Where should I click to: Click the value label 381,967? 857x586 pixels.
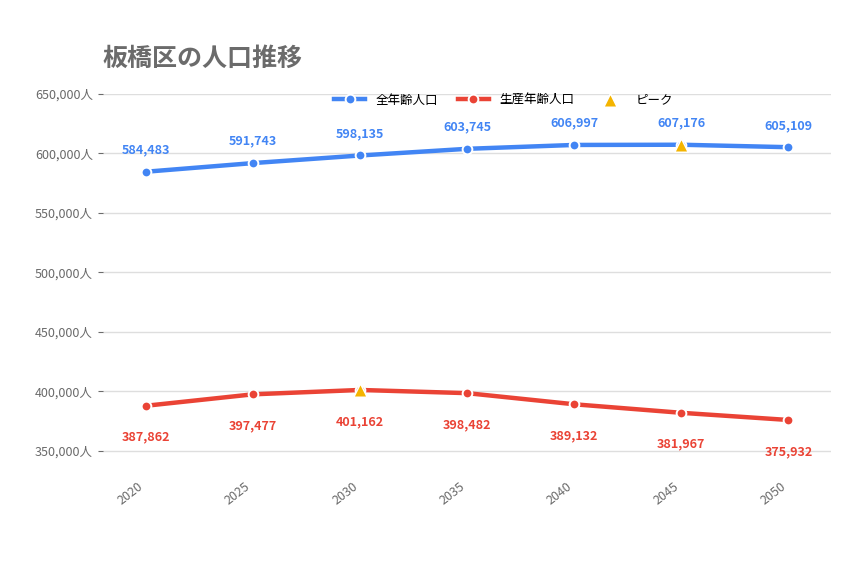pos(680,444)
